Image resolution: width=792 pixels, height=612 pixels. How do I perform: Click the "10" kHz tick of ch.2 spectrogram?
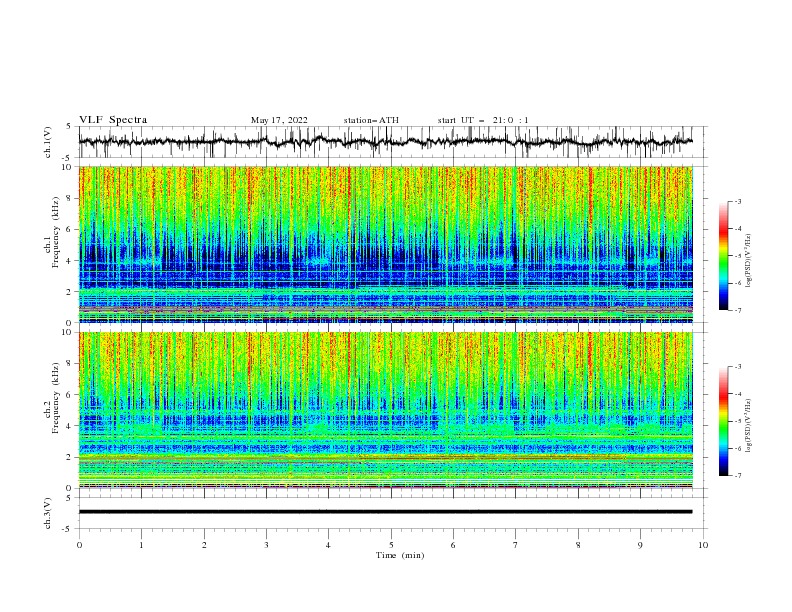pyautogui.click(x=67, y=332)
